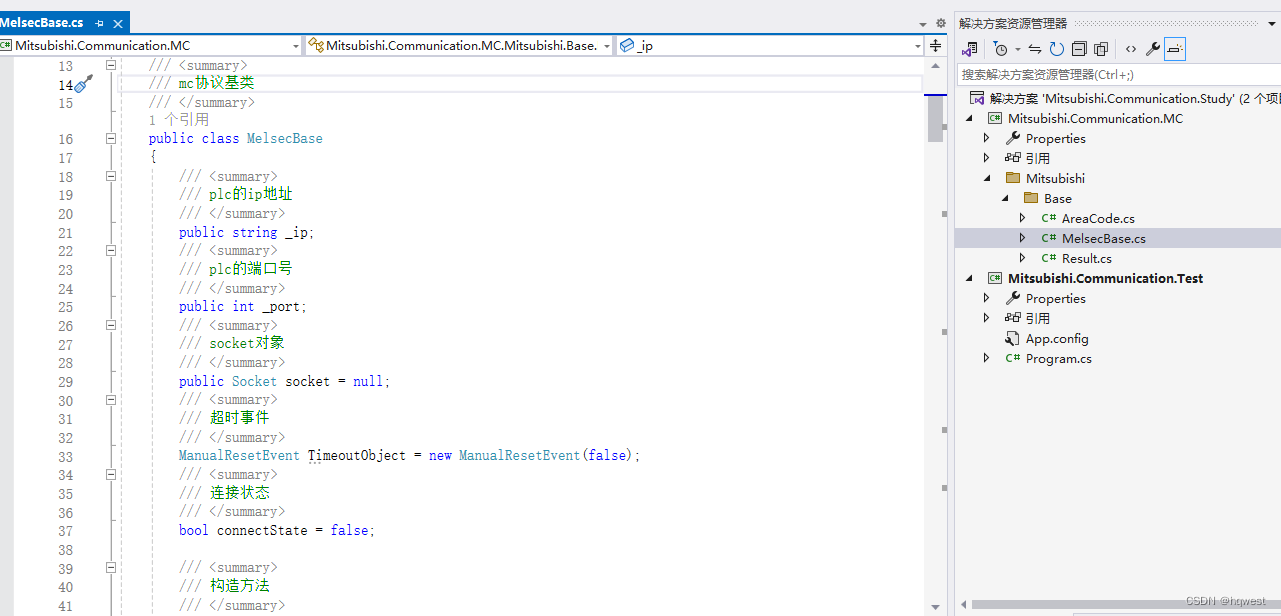
Task: Expand AreaCode.cs file node
Action: tap(1023, 218)
